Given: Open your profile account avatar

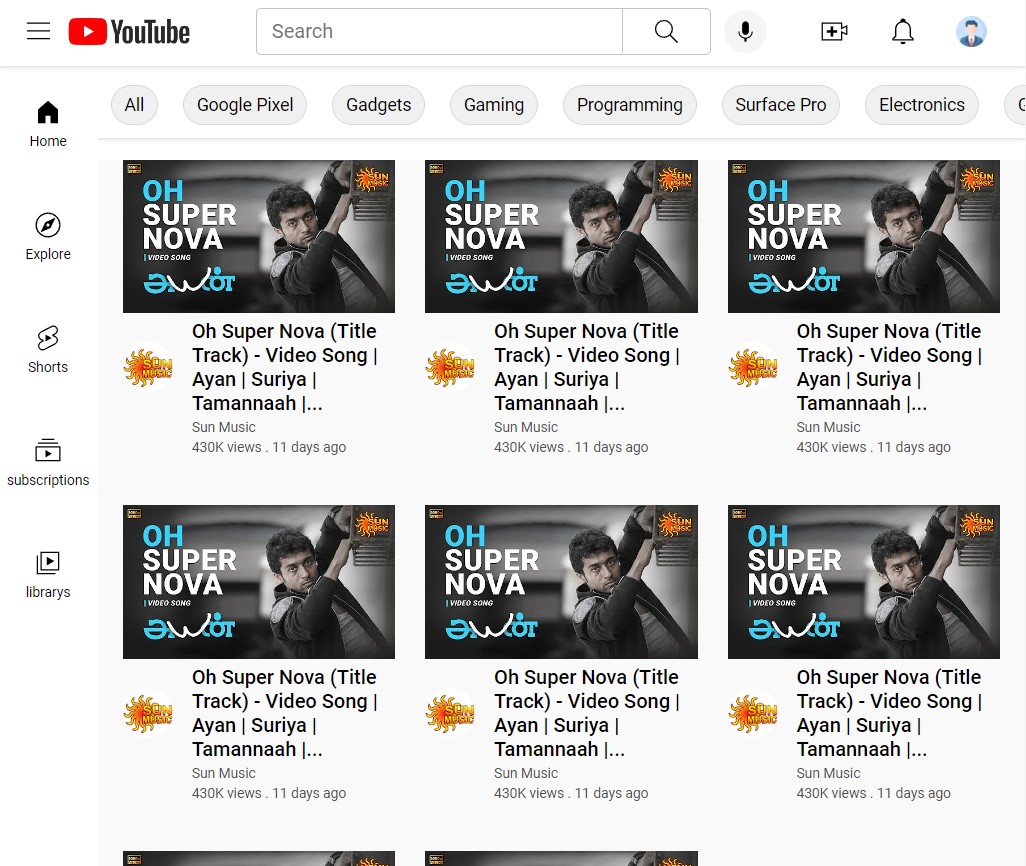Looking at the screenshot, I should (970, 31).
